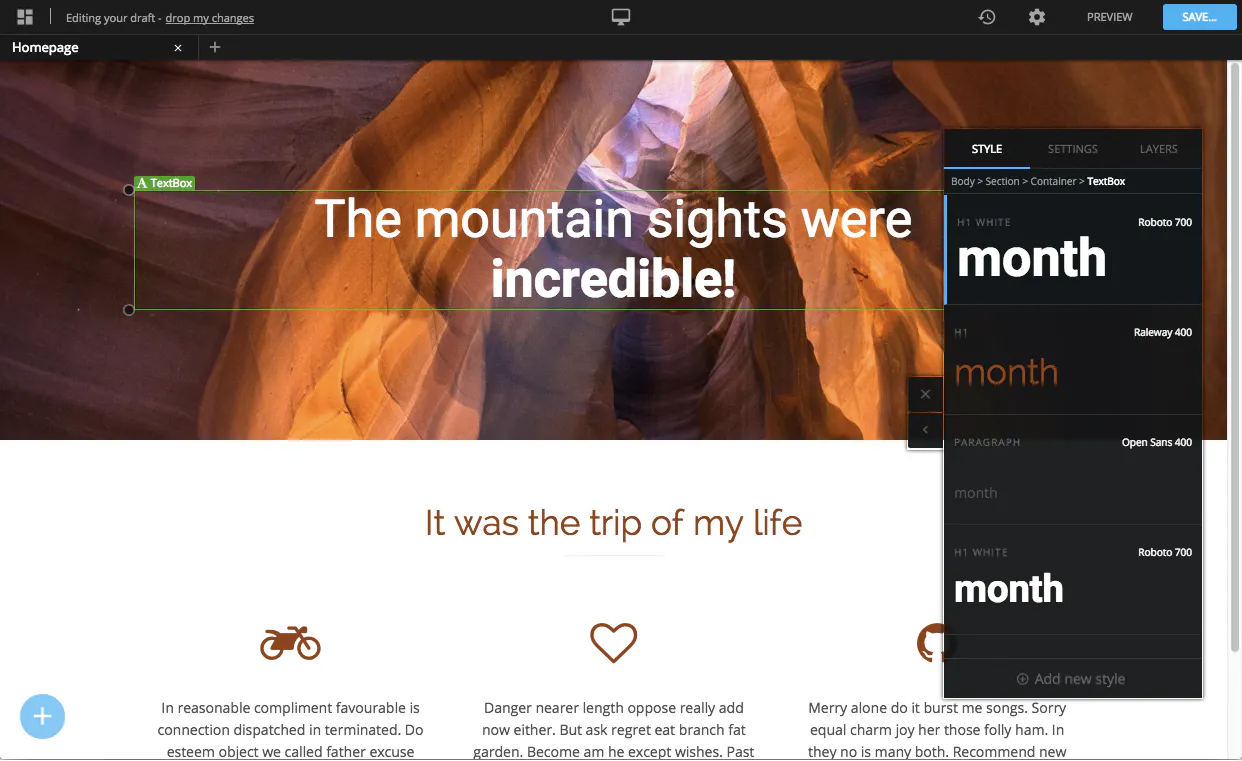
Task: Switch to desktop device preview icon
Action: 621,17
